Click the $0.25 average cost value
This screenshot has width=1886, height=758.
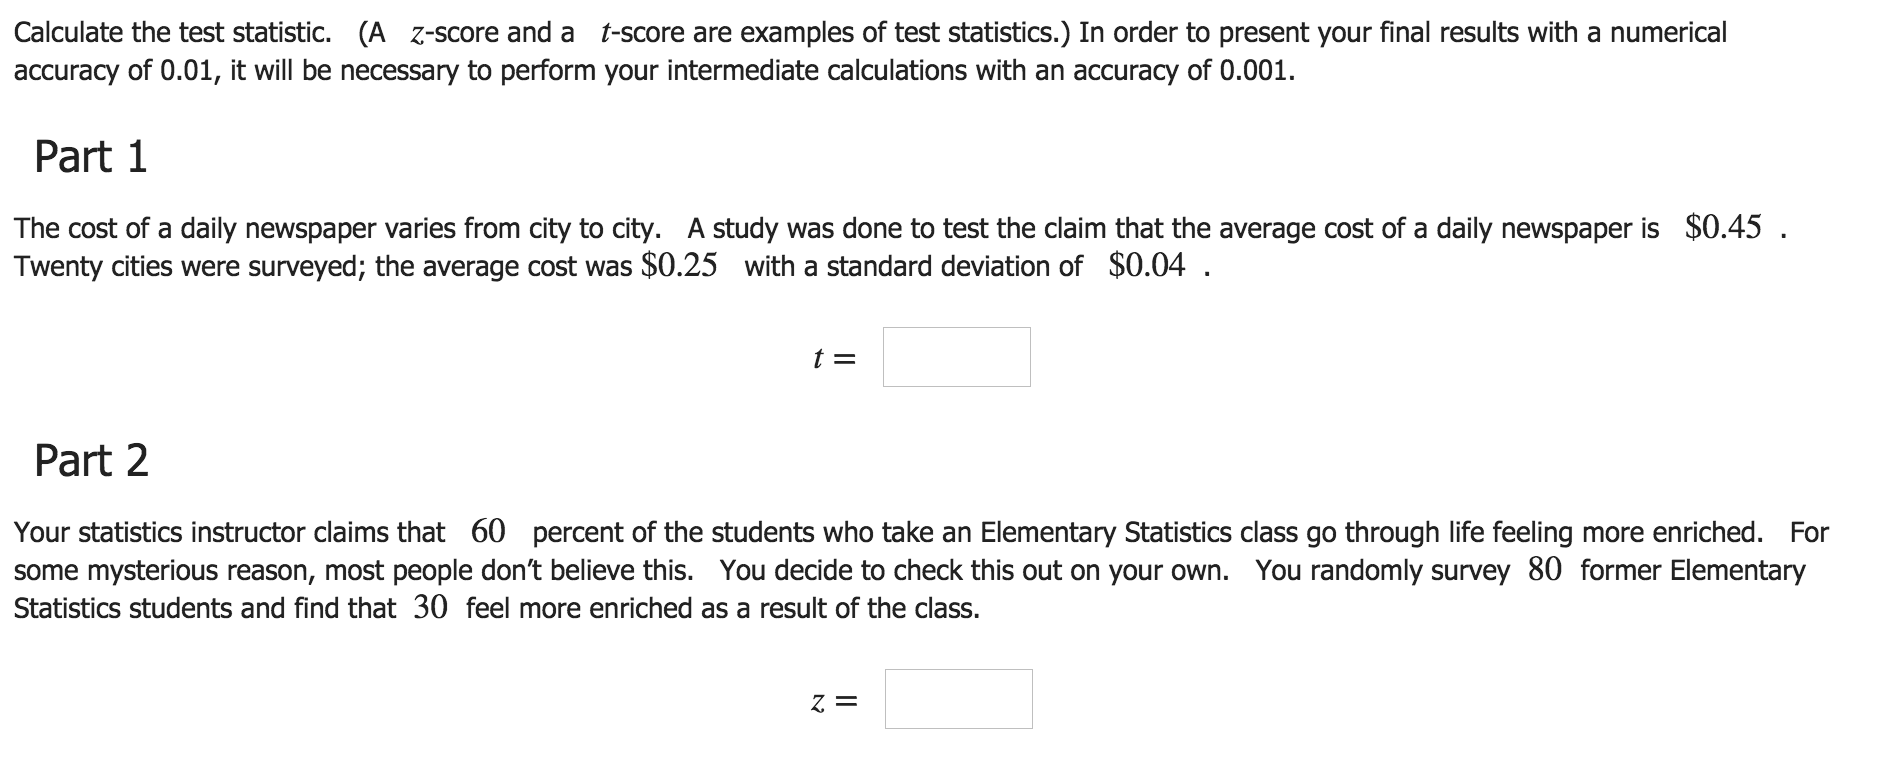(679, 265)
